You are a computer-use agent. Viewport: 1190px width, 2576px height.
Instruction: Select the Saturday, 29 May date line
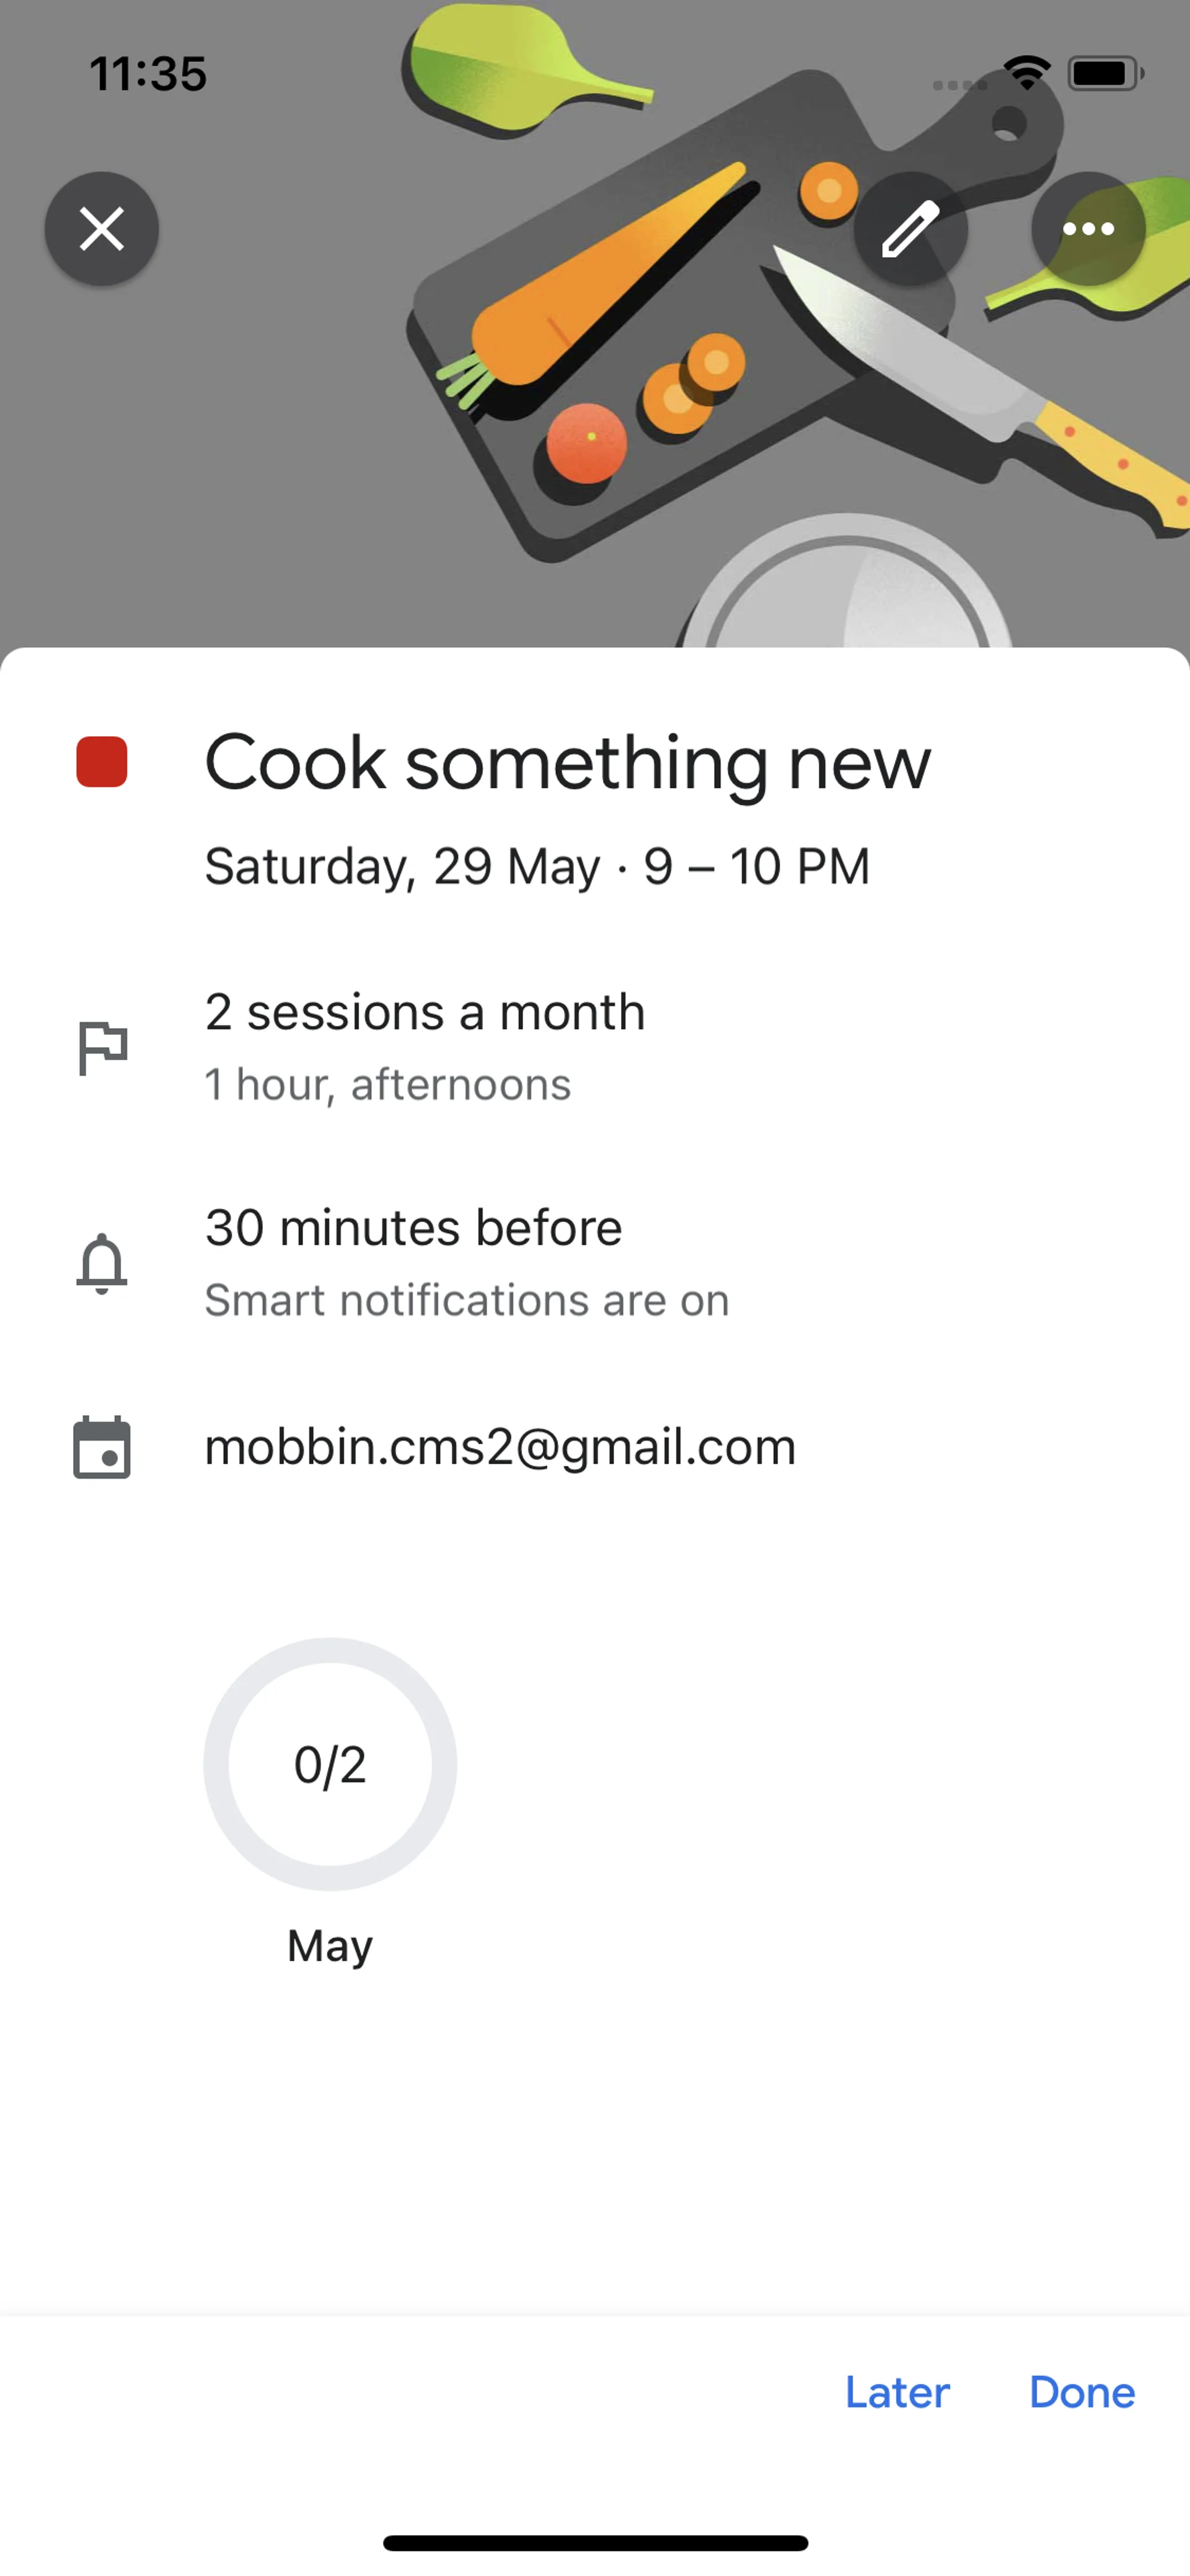[537, 866]
